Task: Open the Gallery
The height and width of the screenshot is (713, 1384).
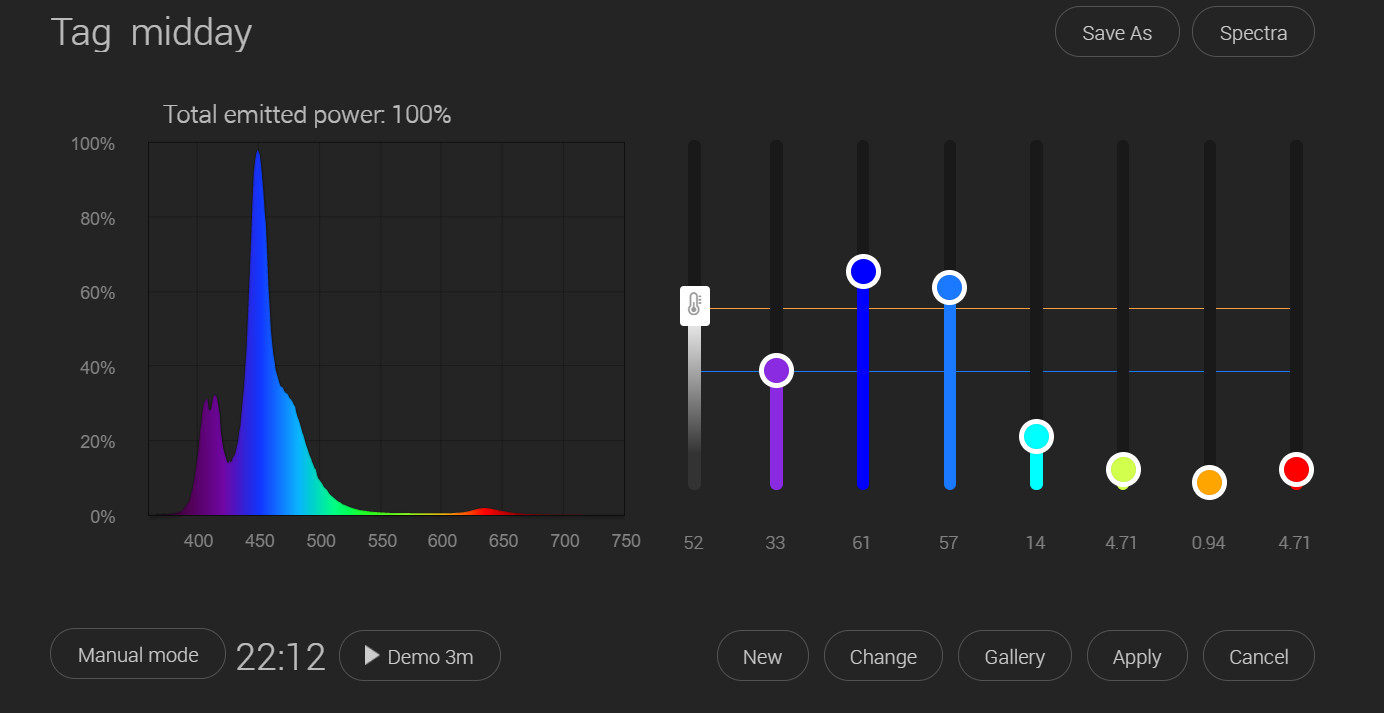Action: [1014, 656]
